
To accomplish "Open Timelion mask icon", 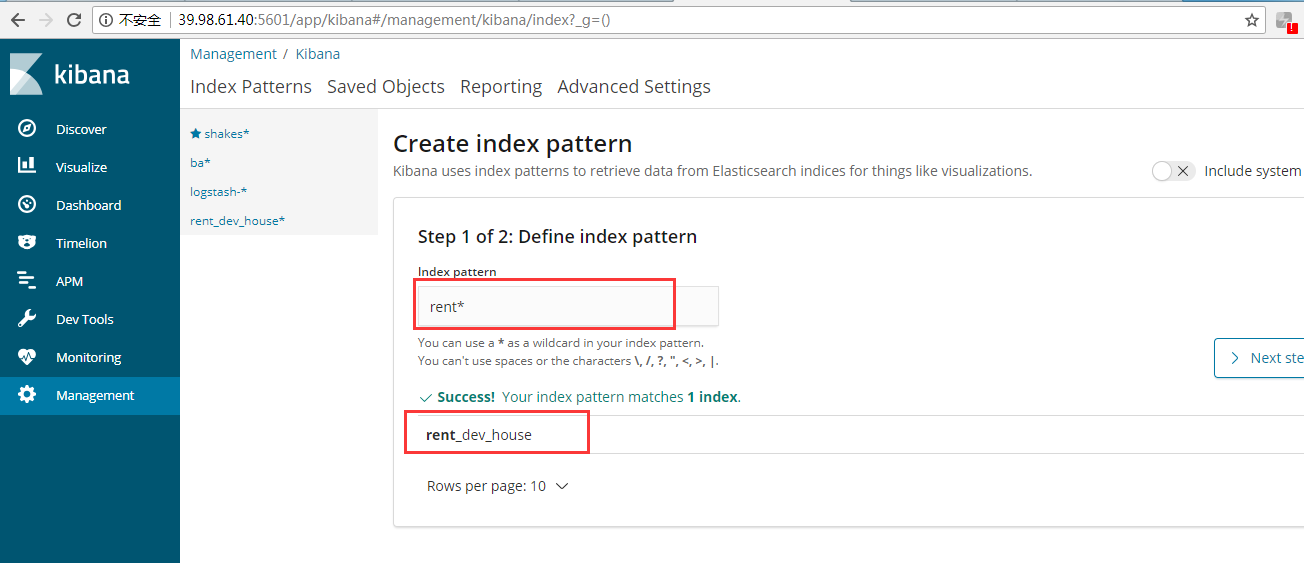I will click(x=27, y=243).
